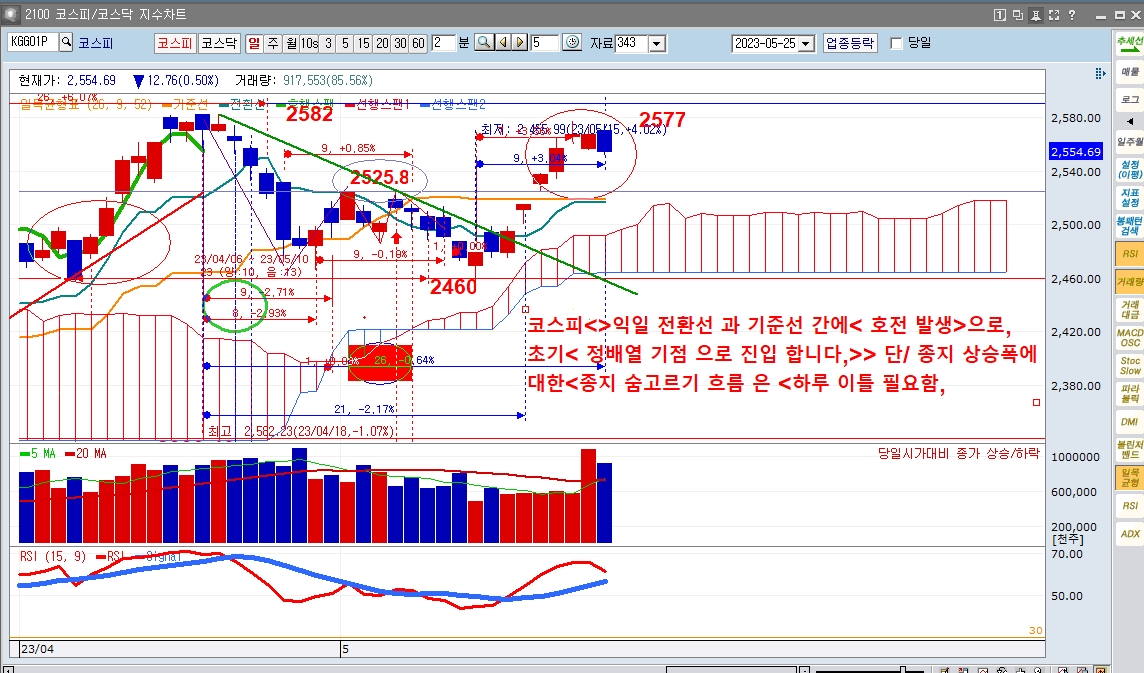1144x673 pixels.
Task: Select the 주 weekly period tab
Action: [x=273, y=43]
